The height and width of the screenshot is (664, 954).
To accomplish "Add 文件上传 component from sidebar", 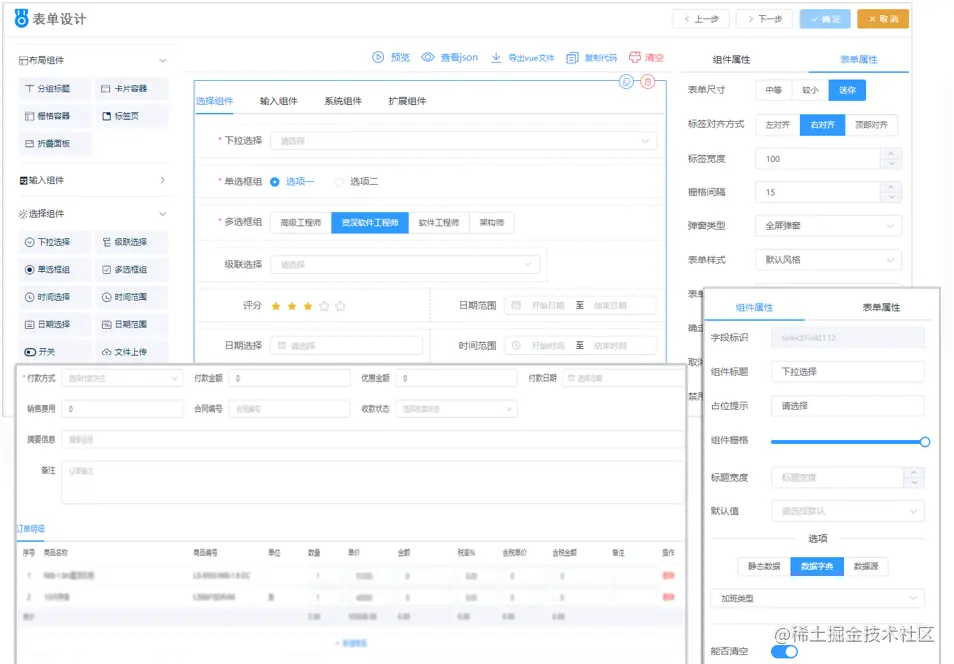I will 131,352.
